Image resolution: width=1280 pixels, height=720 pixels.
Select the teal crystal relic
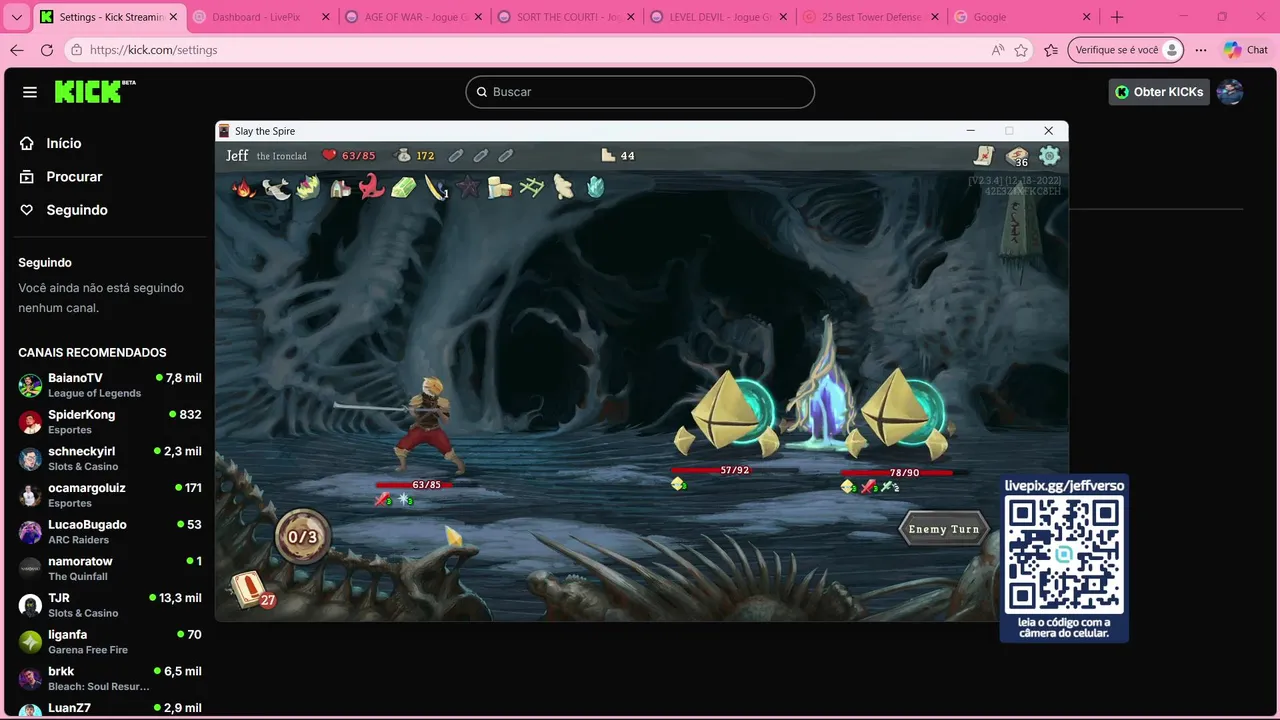(x=595, y=187)
